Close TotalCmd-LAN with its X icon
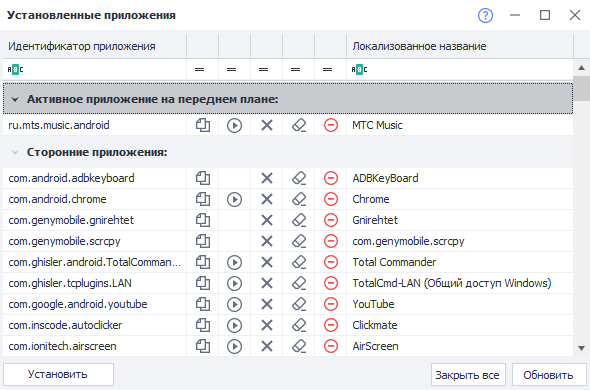The width and height of the screenshot is (590, 390). 267,283
